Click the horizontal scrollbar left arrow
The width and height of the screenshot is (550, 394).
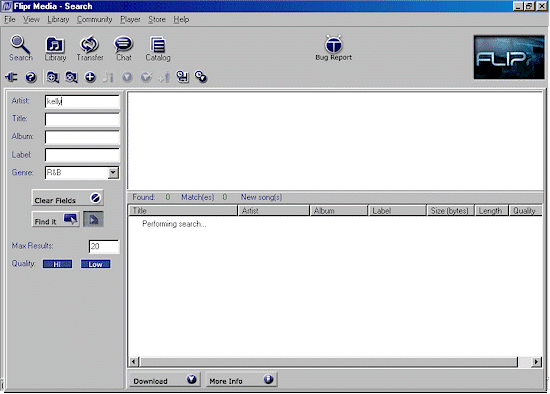134,362
